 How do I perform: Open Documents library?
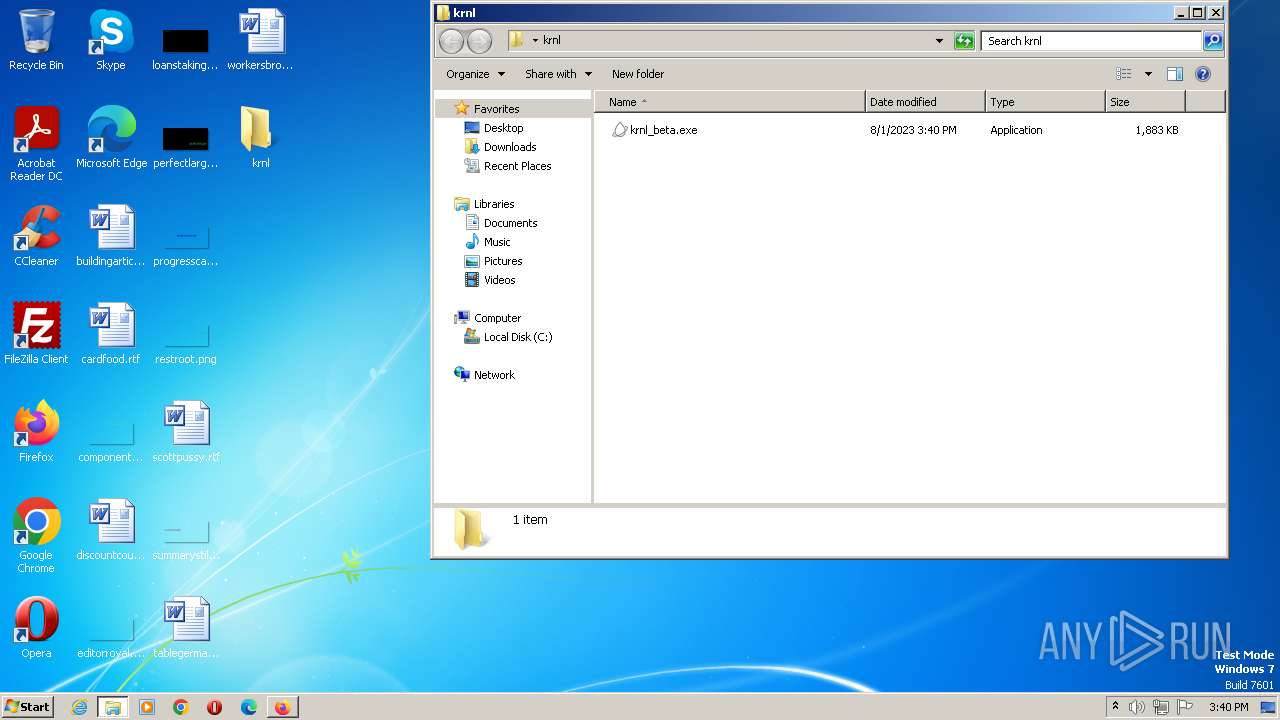tap(501, 223)
